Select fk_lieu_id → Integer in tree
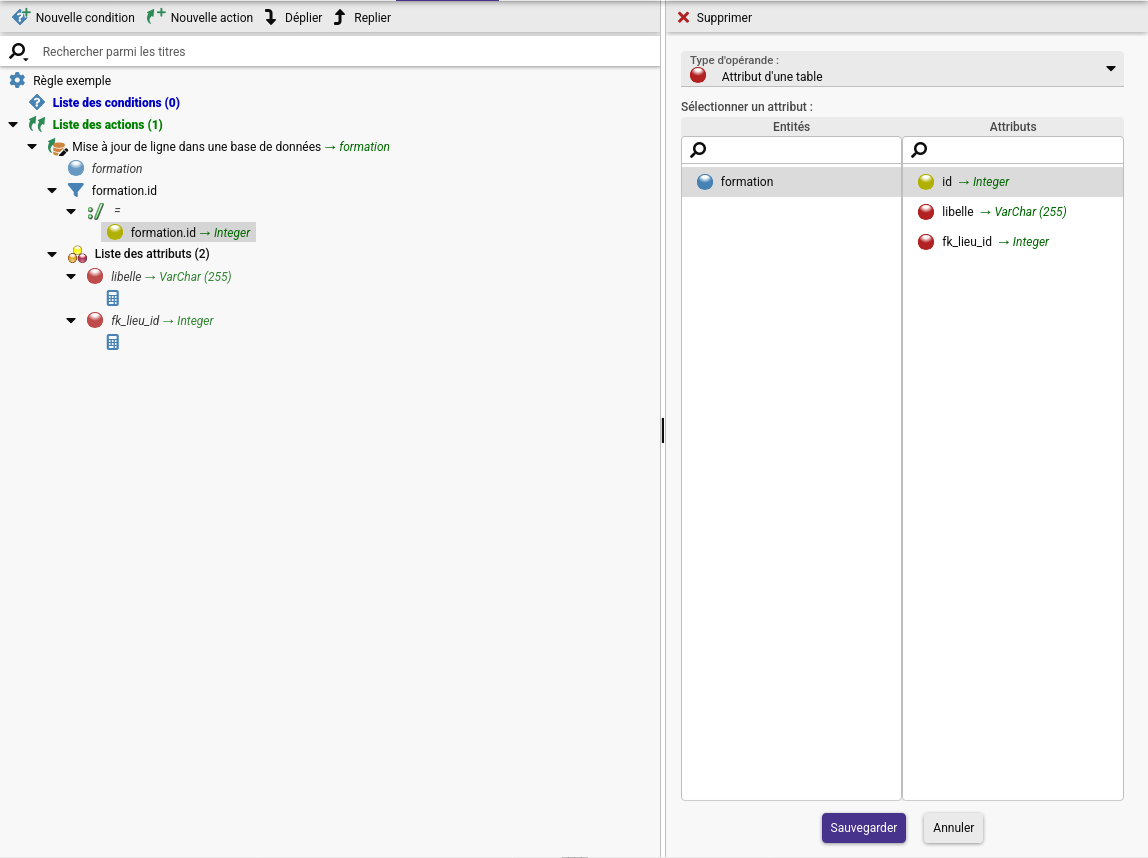The height and width of the screenshot is (858, 1148). [162, 321]
